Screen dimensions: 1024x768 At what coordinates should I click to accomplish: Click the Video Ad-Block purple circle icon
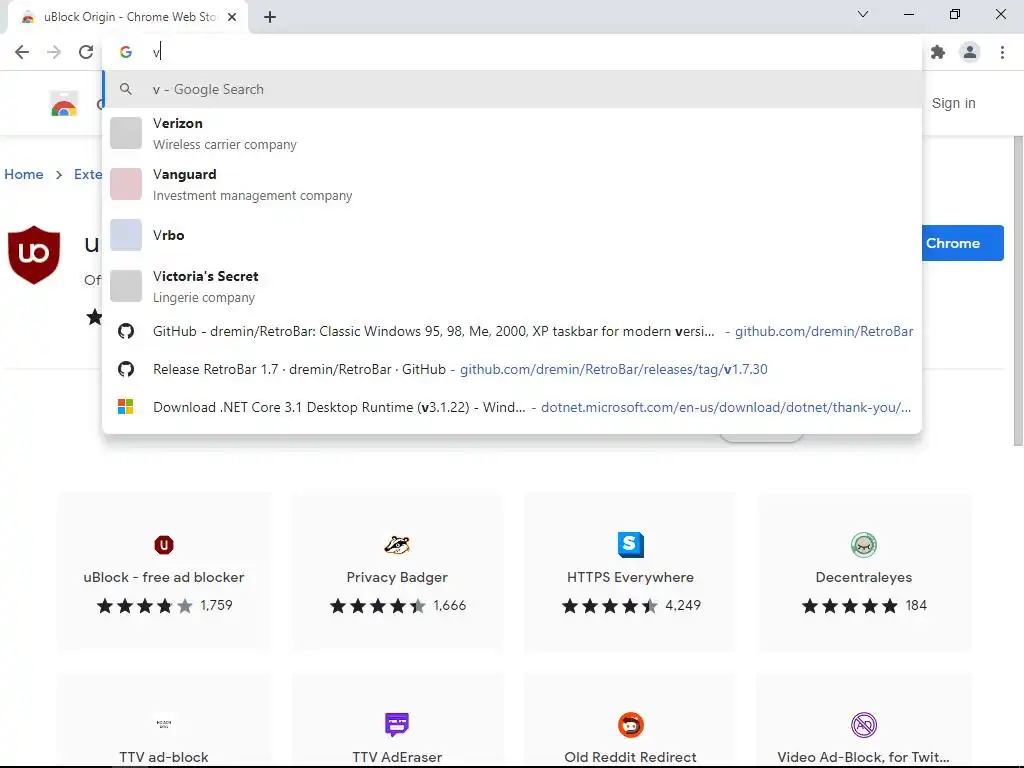point(863,725)
